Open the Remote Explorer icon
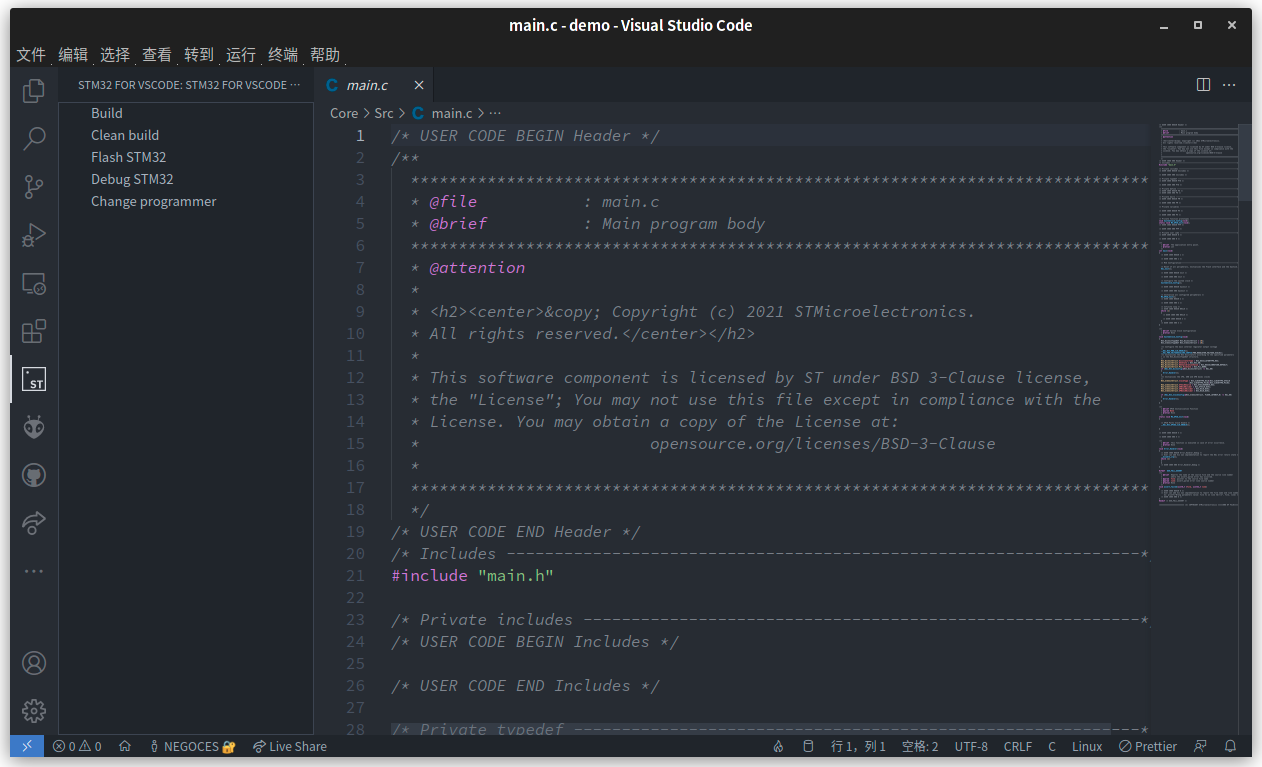Image resolution: width=1262 pixels, height=767 pixels. coord(34,283)
